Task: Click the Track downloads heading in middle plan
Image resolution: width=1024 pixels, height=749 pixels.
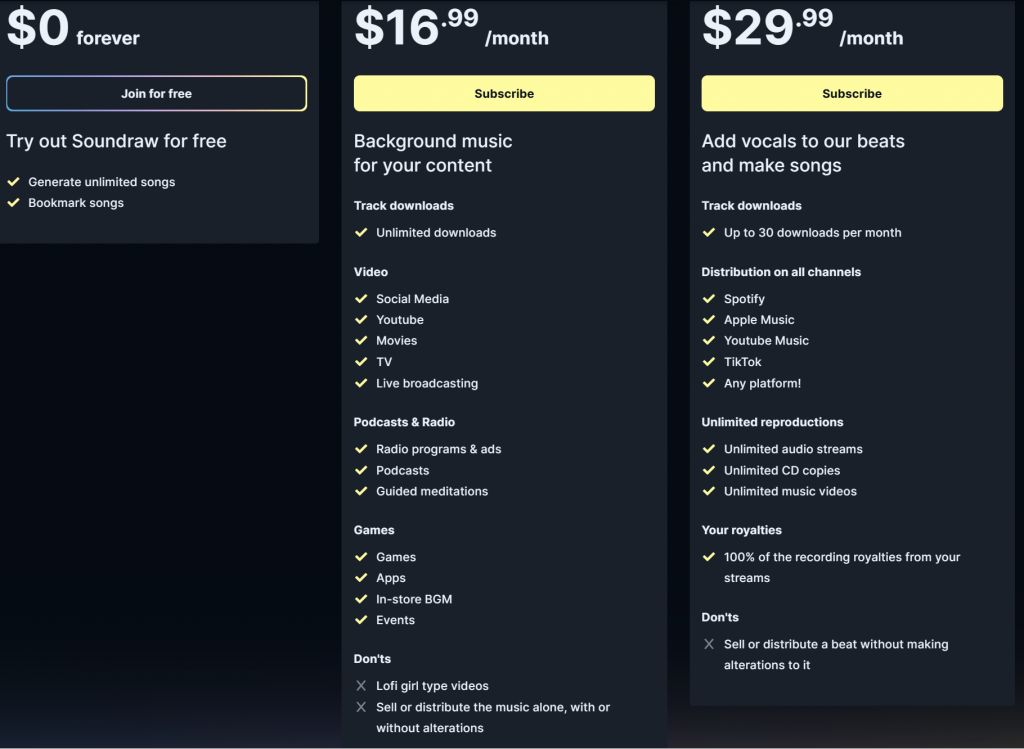Action: 403,206
